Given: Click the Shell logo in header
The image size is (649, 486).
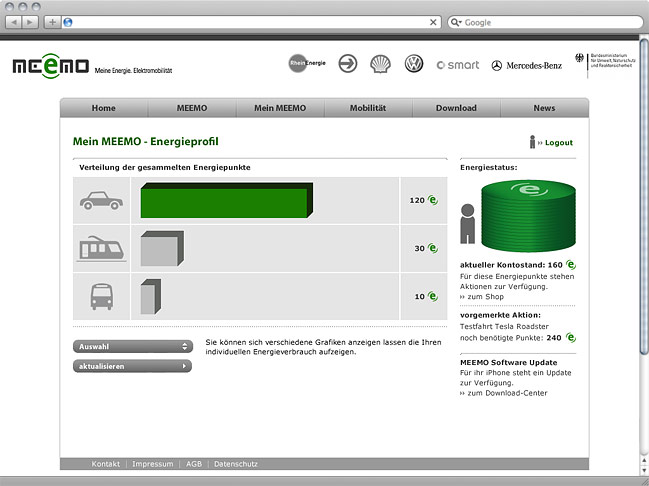Looking at the screenshot, I should click(380, 64).
